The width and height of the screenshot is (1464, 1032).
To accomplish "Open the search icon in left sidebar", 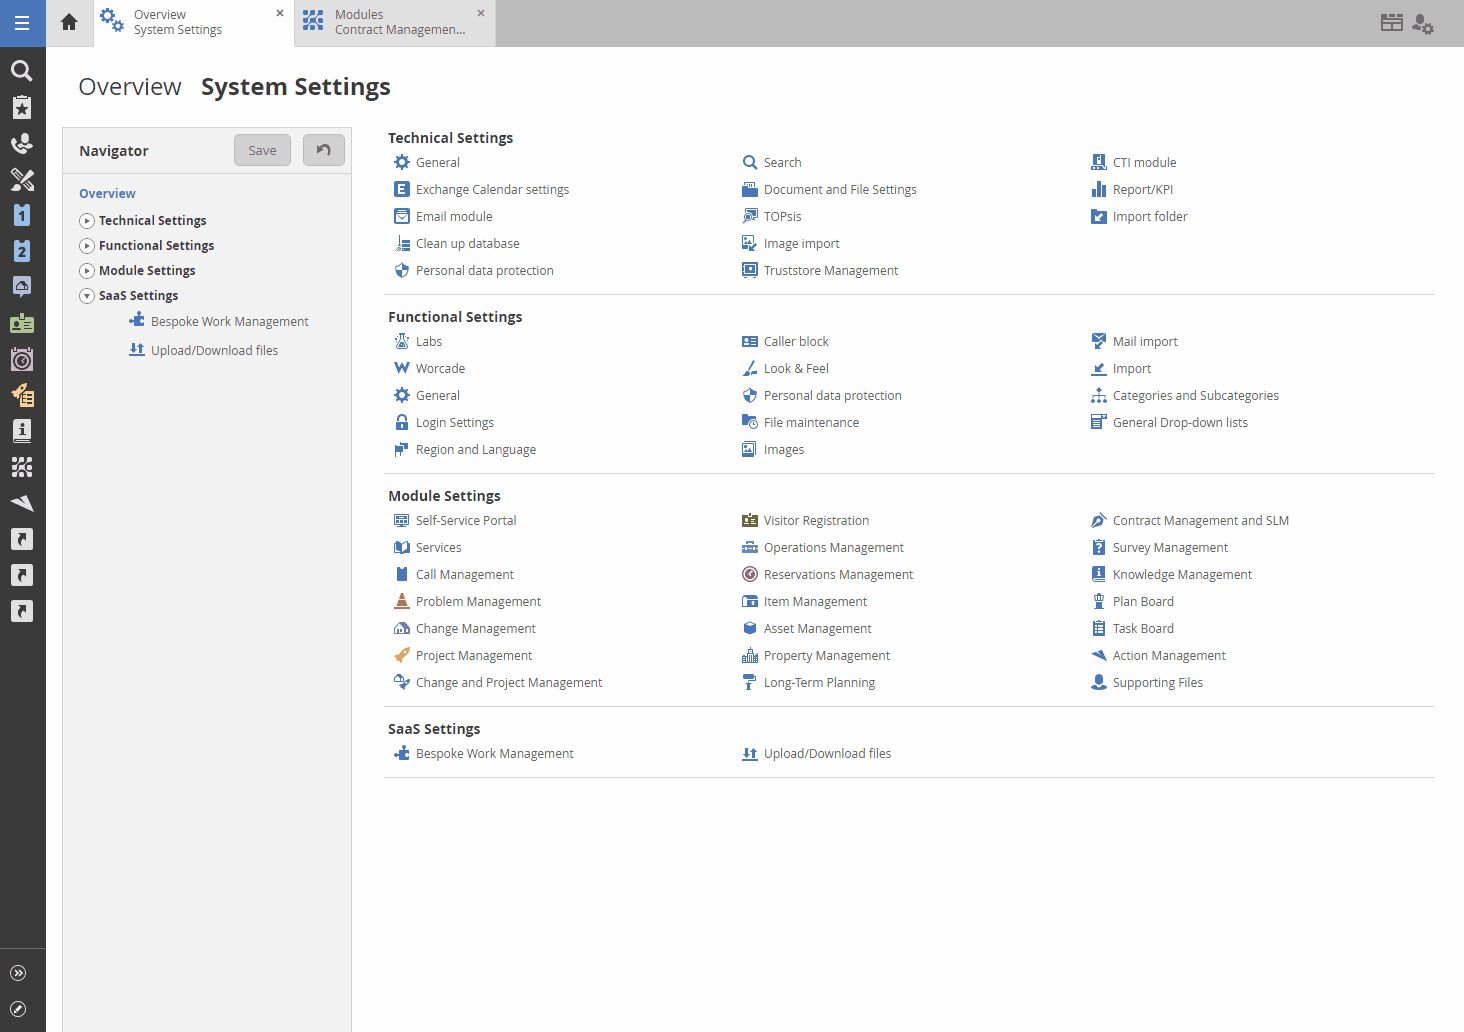I will click(22, 71).
